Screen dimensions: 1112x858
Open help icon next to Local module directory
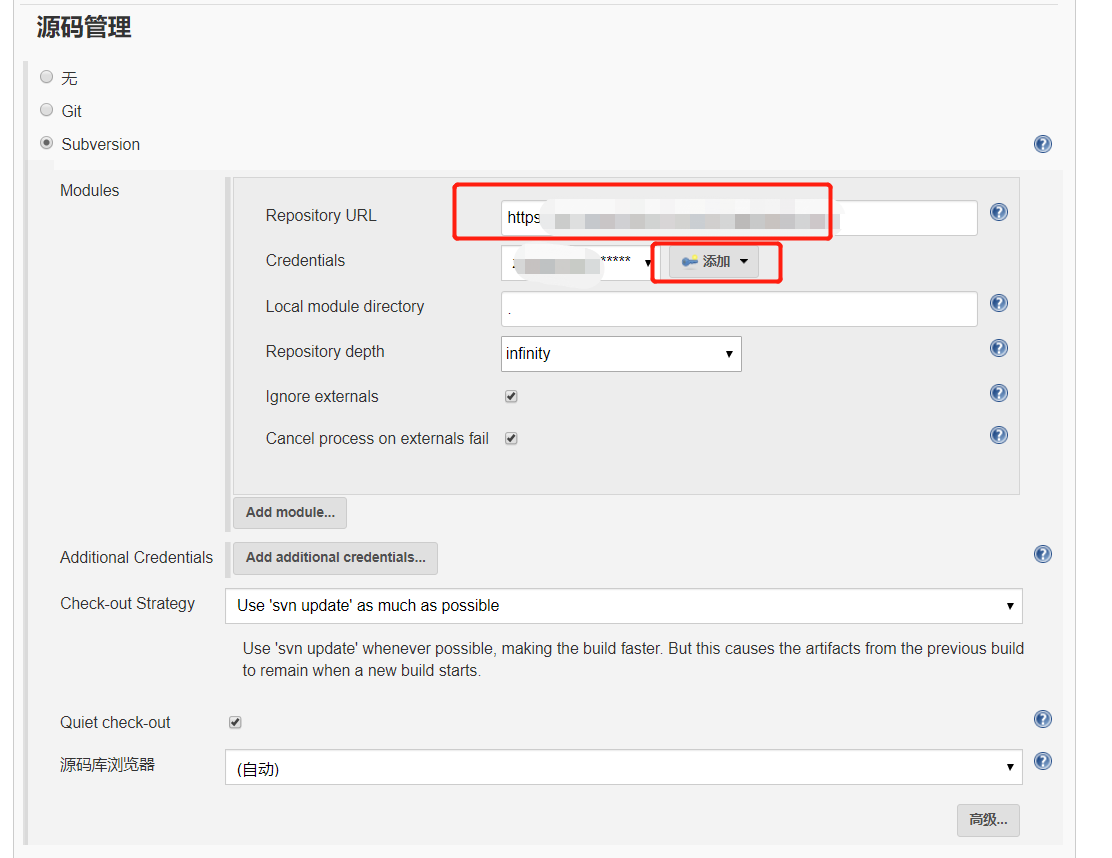(999, 303)
